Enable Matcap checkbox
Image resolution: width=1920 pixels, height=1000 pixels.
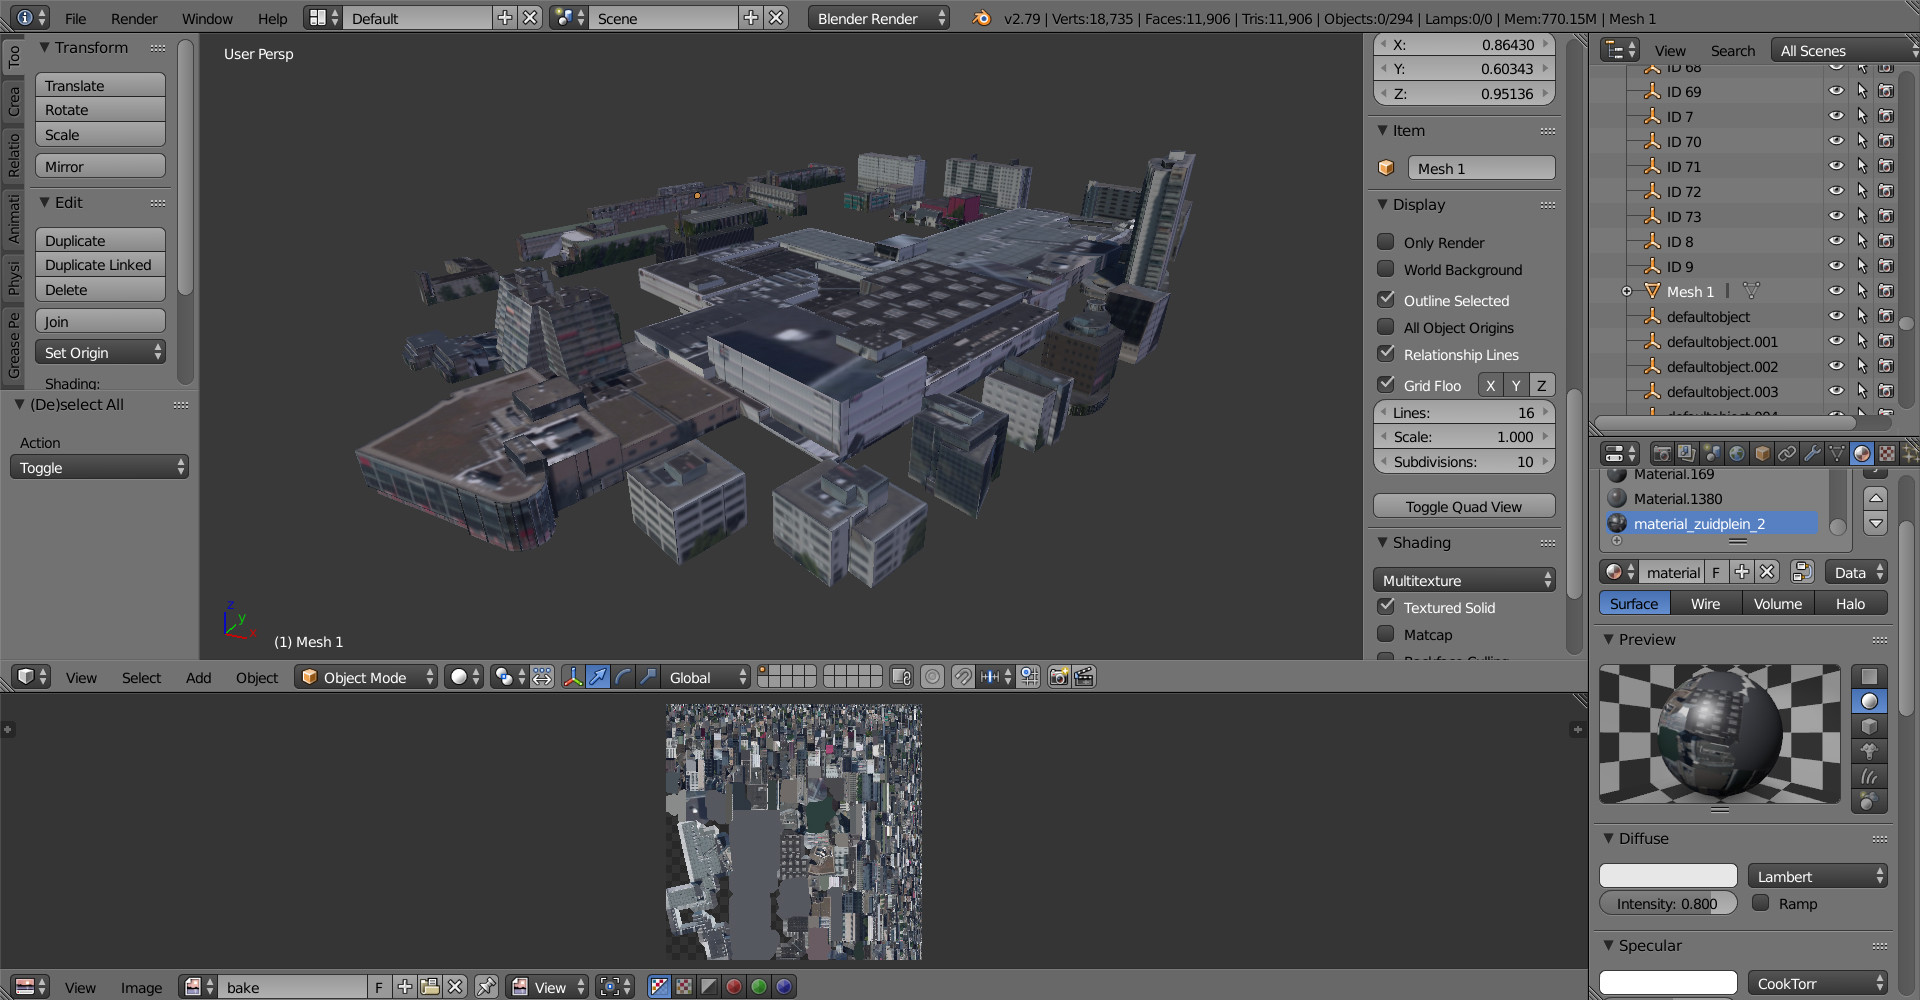click(x=1386, y=634)
